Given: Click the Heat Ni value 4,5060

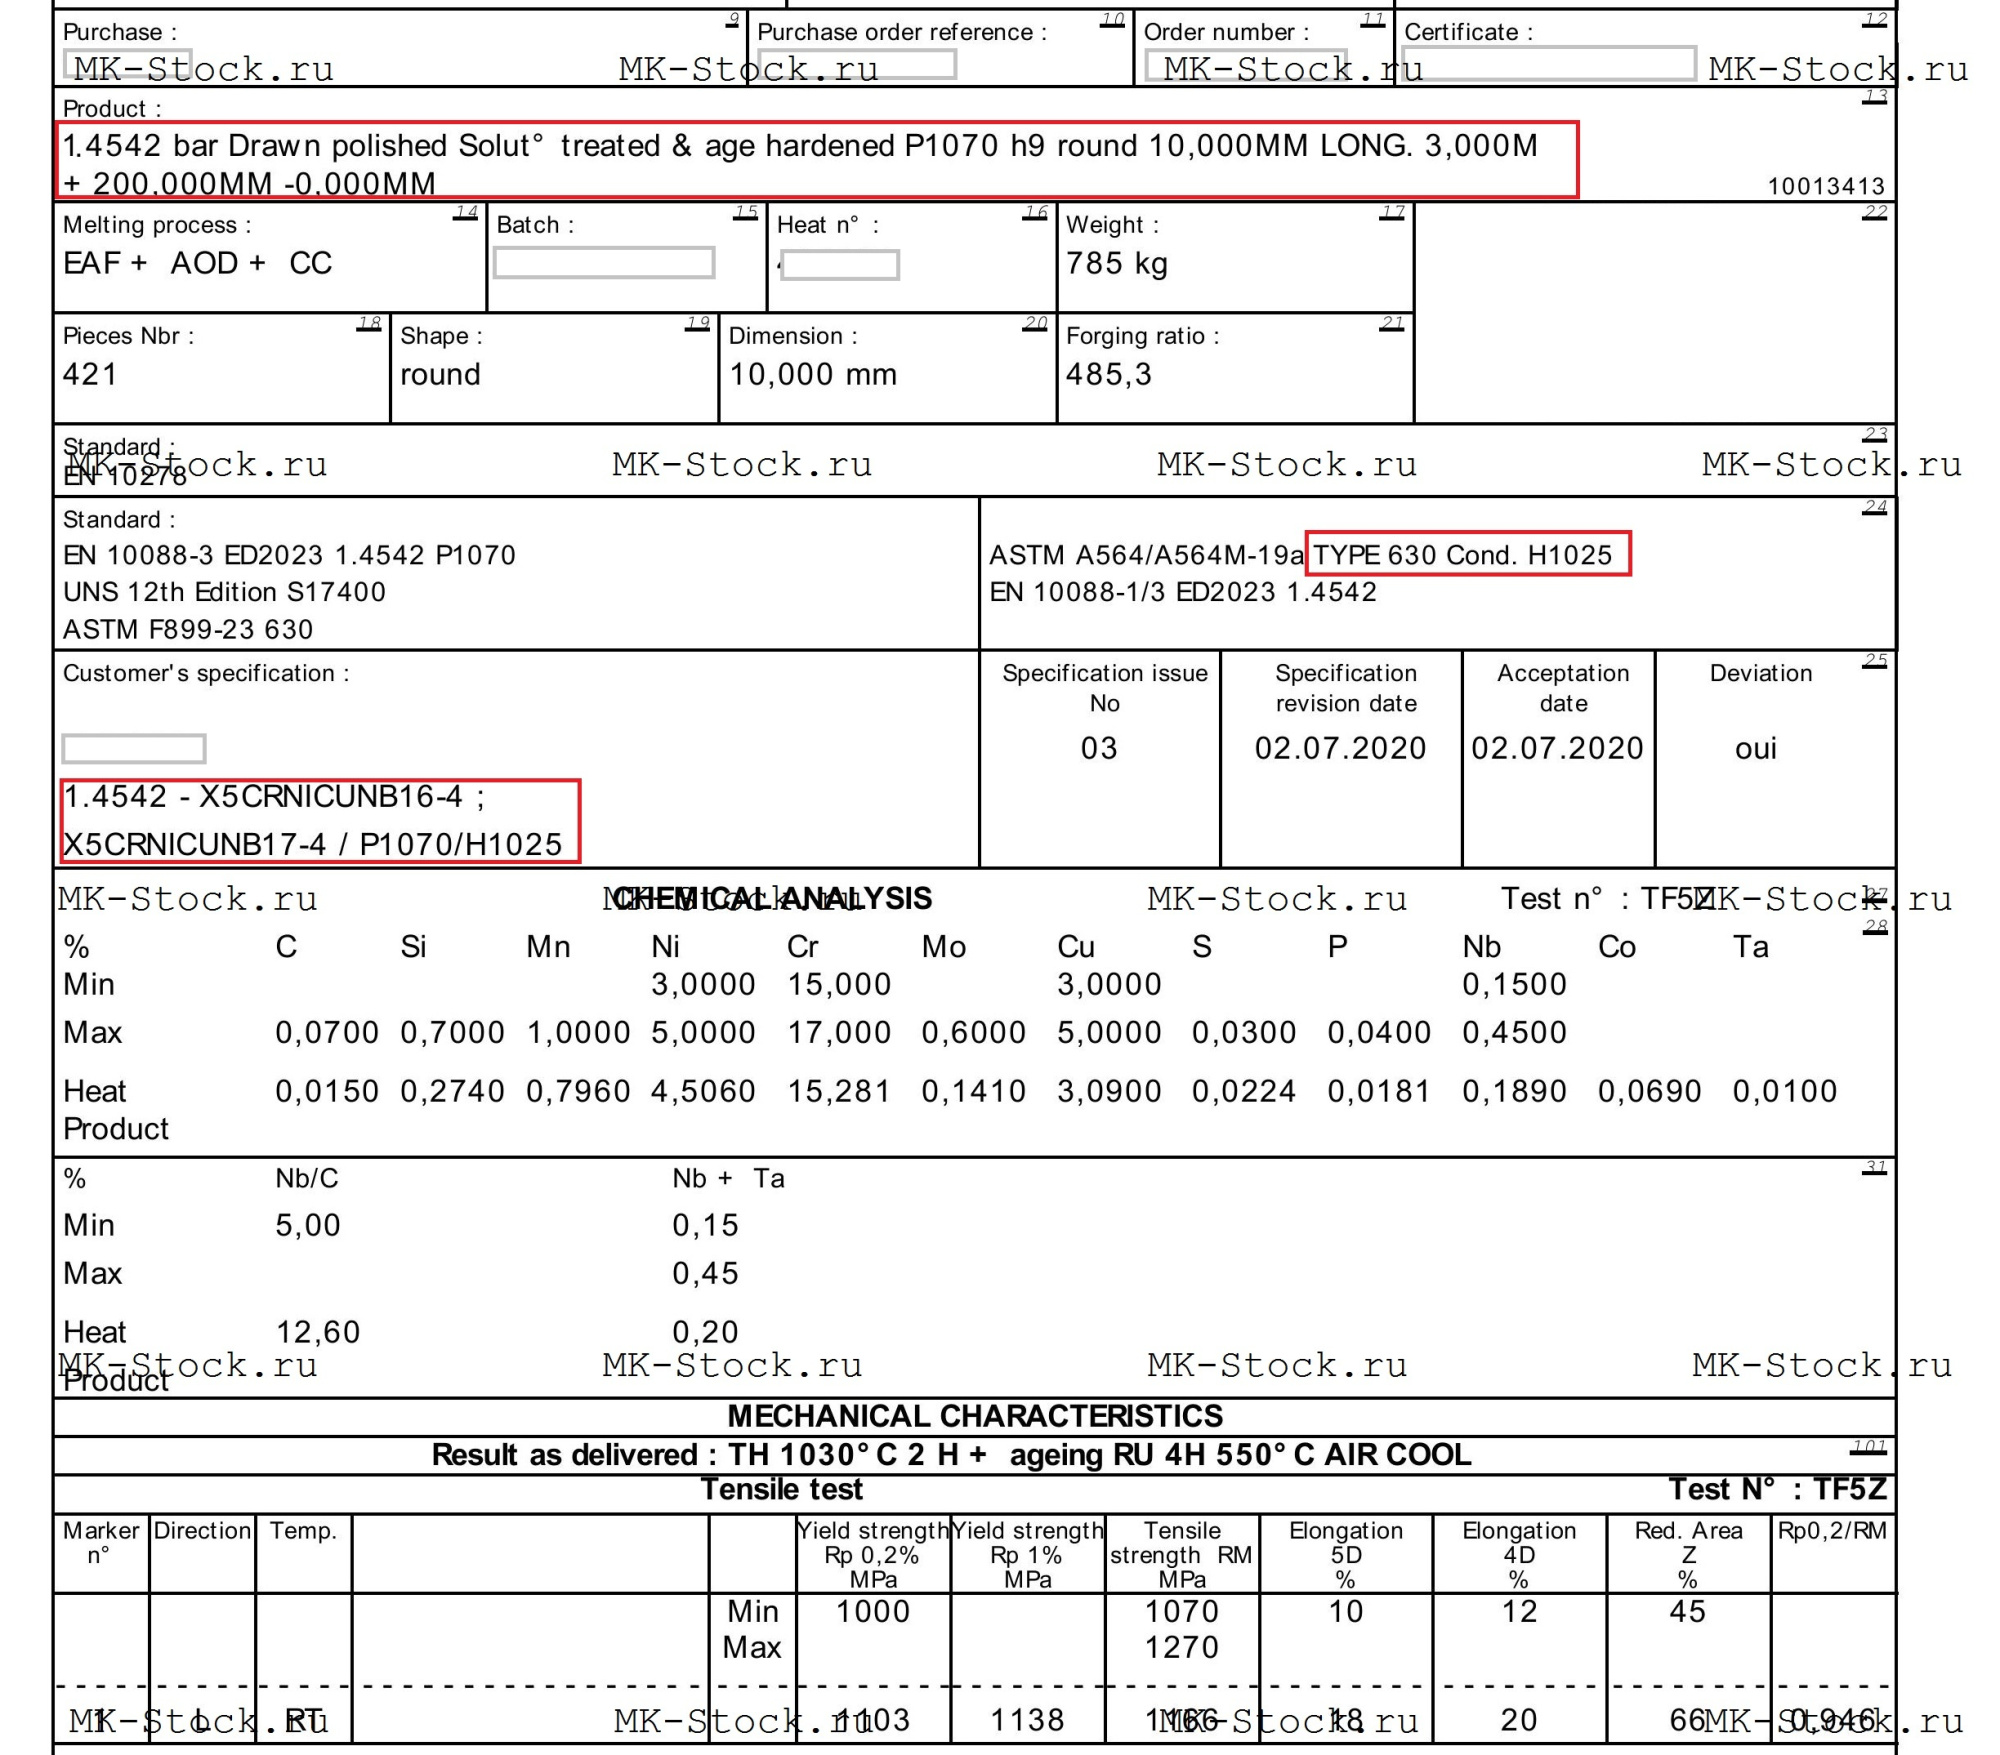Looking at the screenshot, I should (703, 1091).
